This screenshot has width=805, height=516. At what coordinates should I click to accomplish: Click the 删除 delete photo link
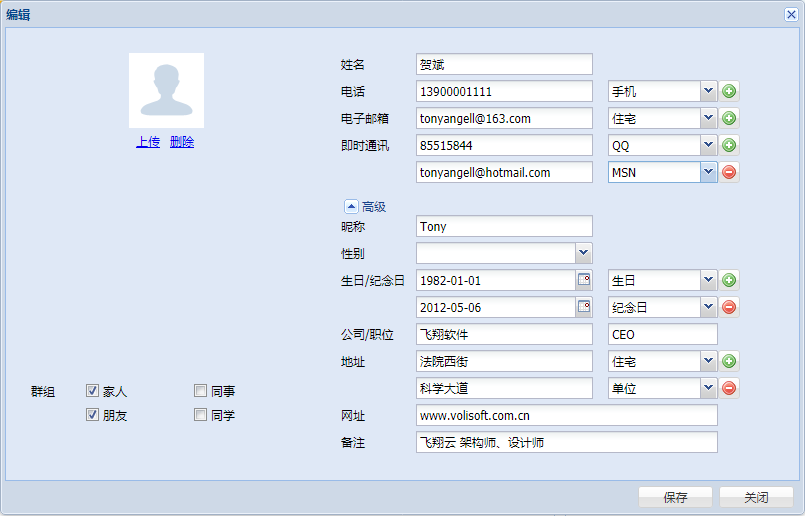(x=182, y=142)
